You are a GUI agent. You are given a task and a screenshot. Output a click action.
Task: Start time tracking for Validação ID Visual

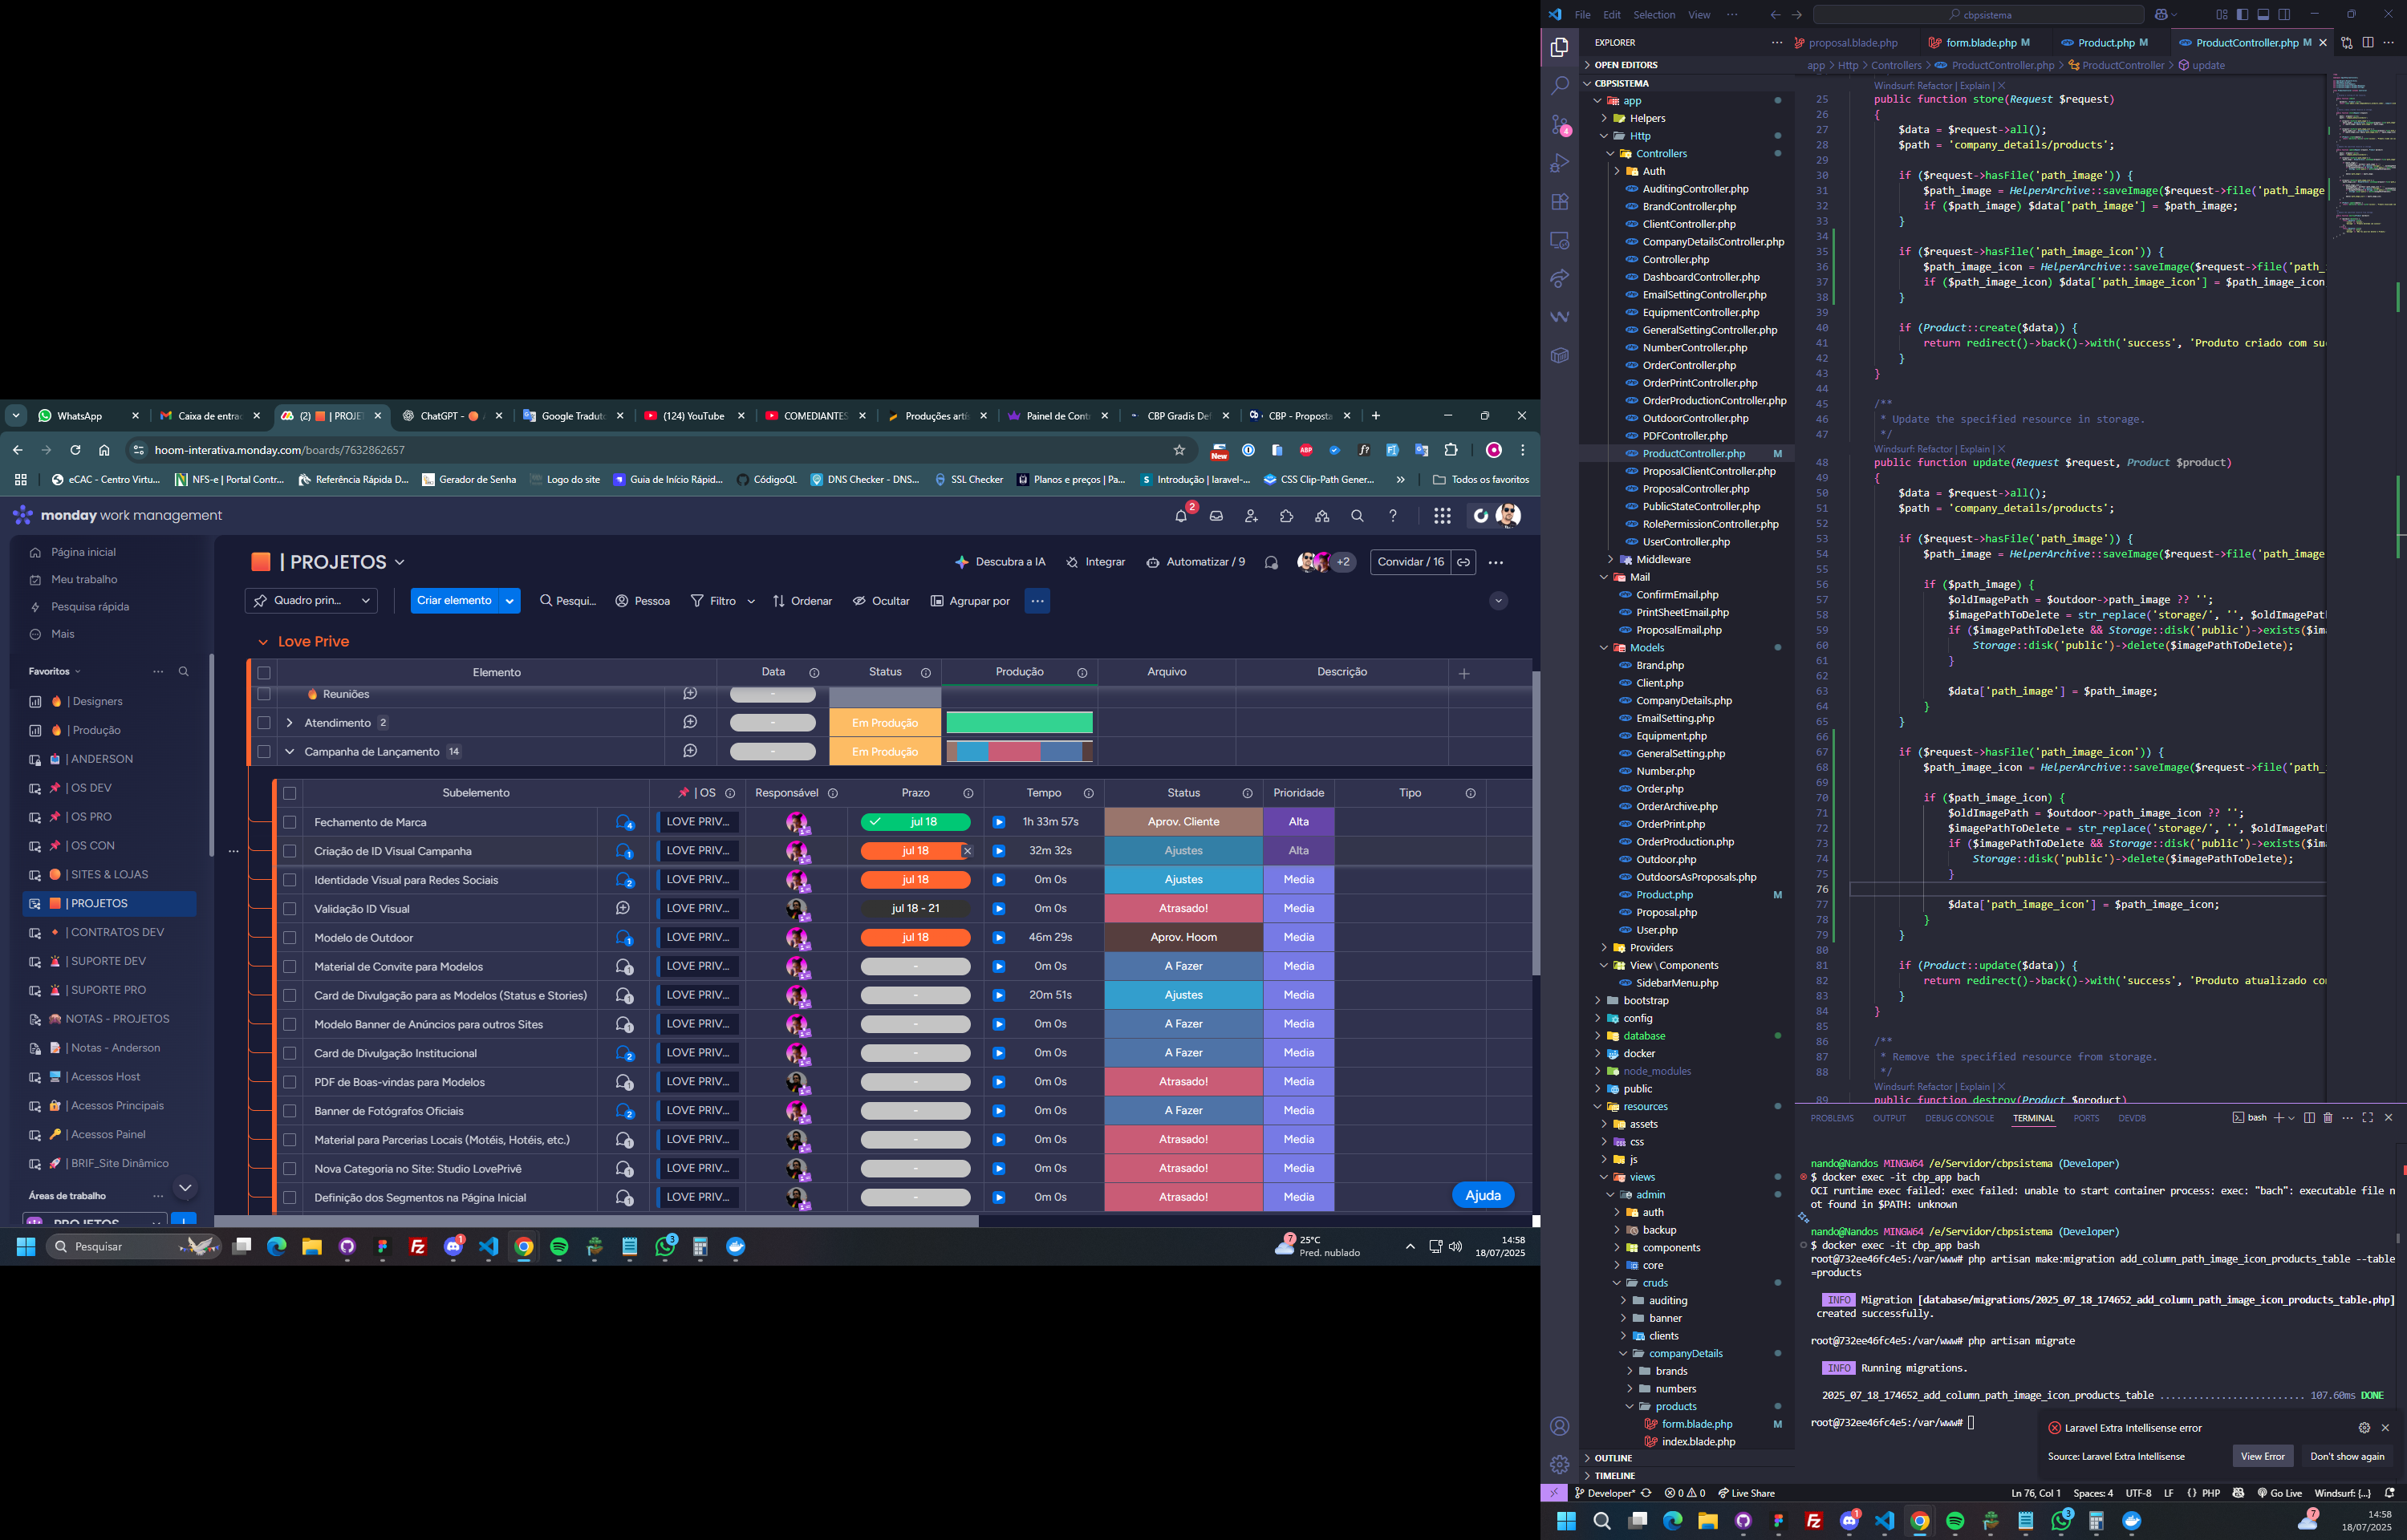(998, 909)
